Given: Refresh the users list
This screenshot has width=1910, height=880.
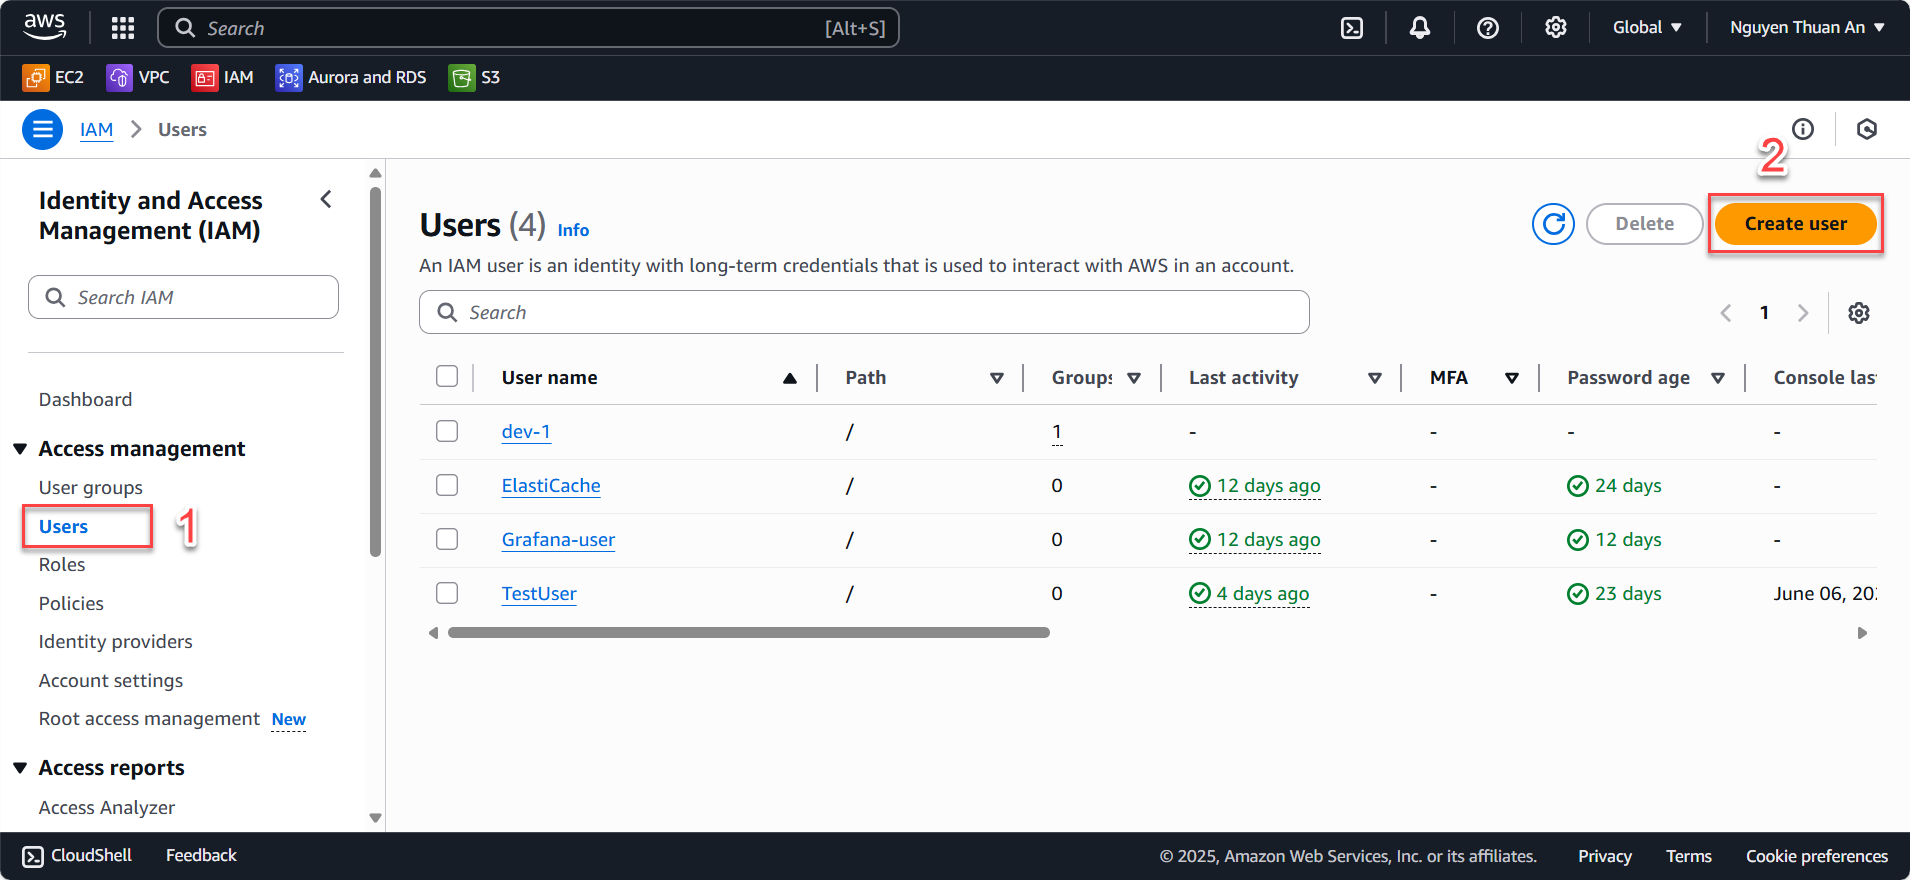Looking at the screenshot, I should 1554,224.
